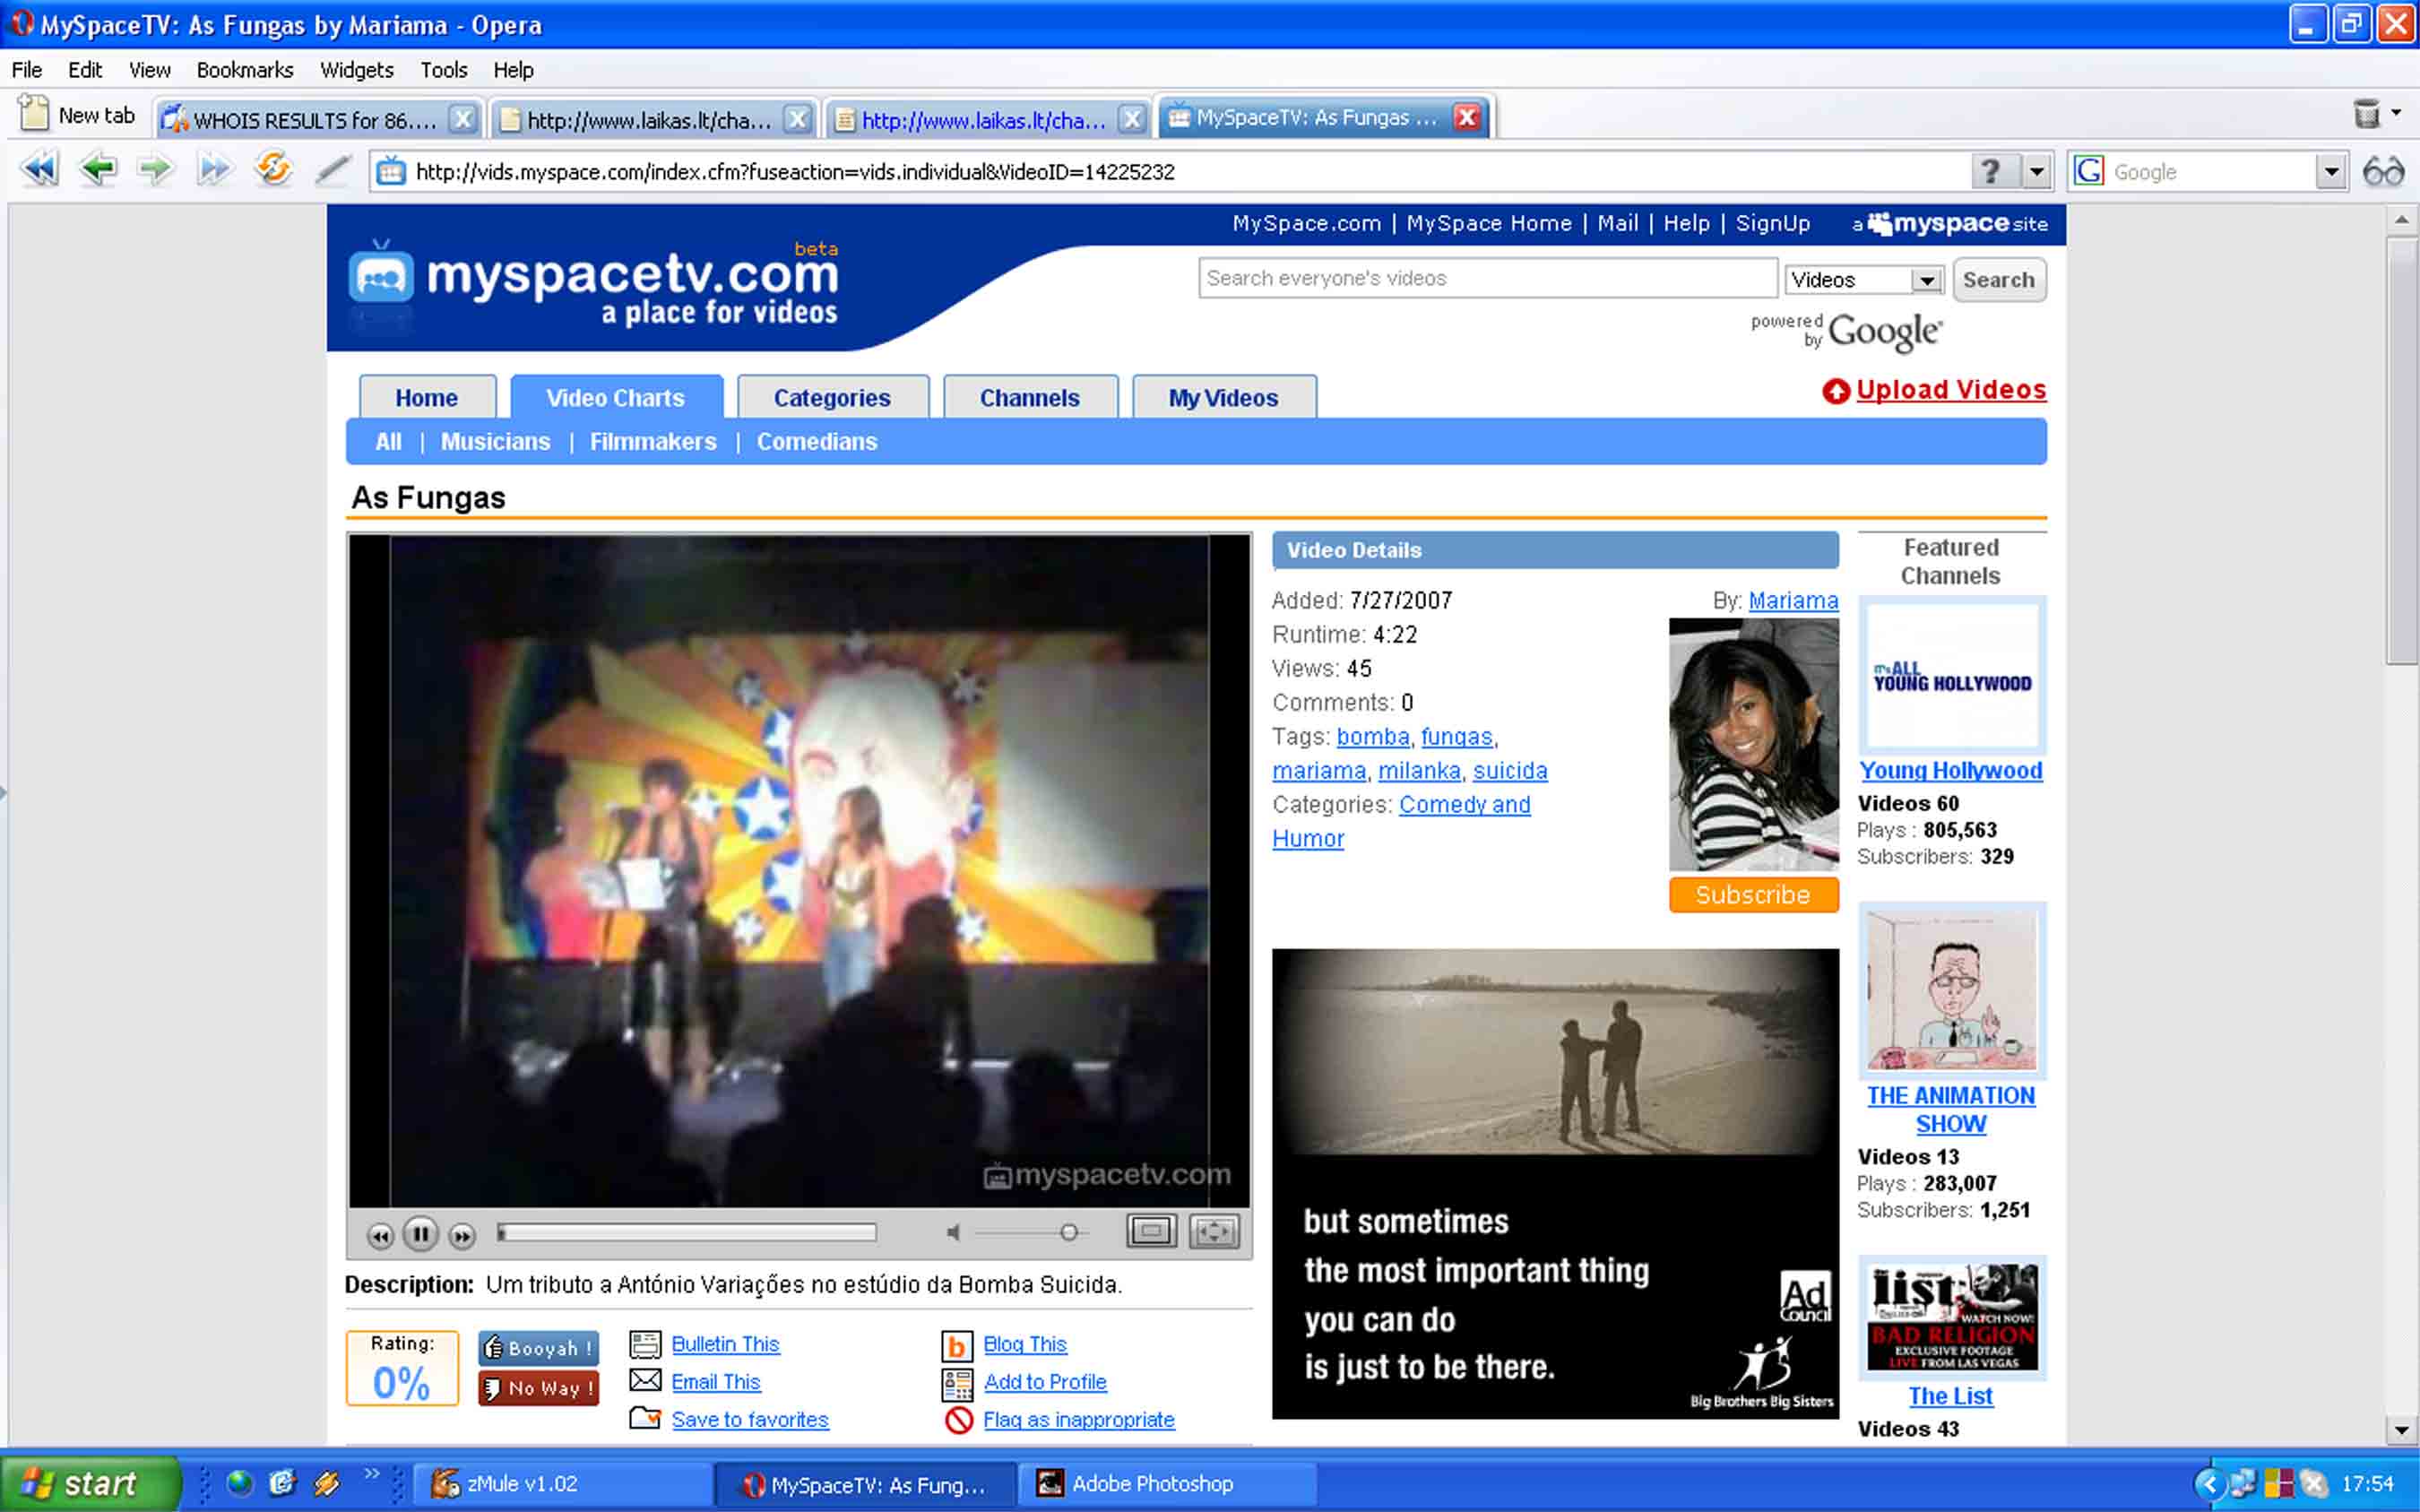The height and width of the screenshot is (1512, 2420).
Task: Click the wand password-fill icon
Action: click(x=332, y=170)
